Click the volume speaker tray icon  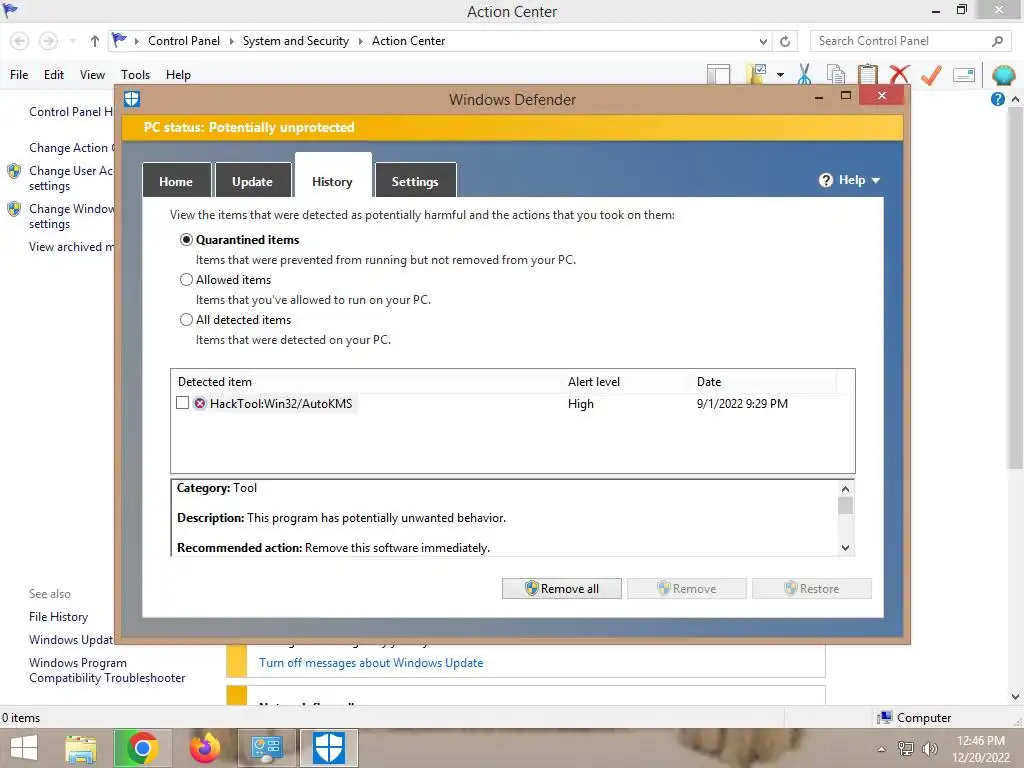pos(930,749)
